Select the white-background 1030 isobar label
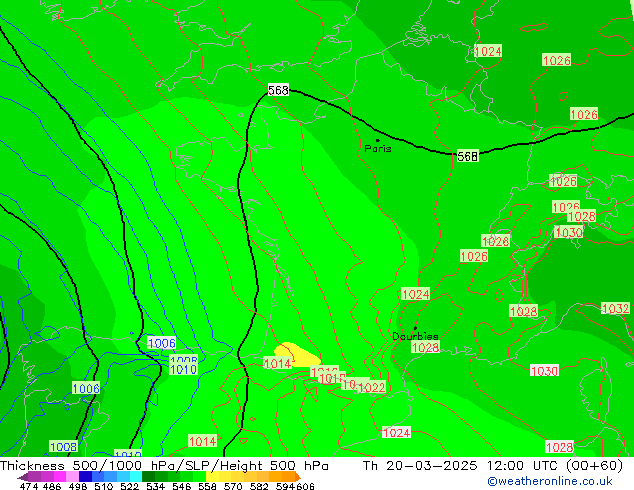Viewport: 634px width, 490px height. pyautogui.click(x=544, y=370)
